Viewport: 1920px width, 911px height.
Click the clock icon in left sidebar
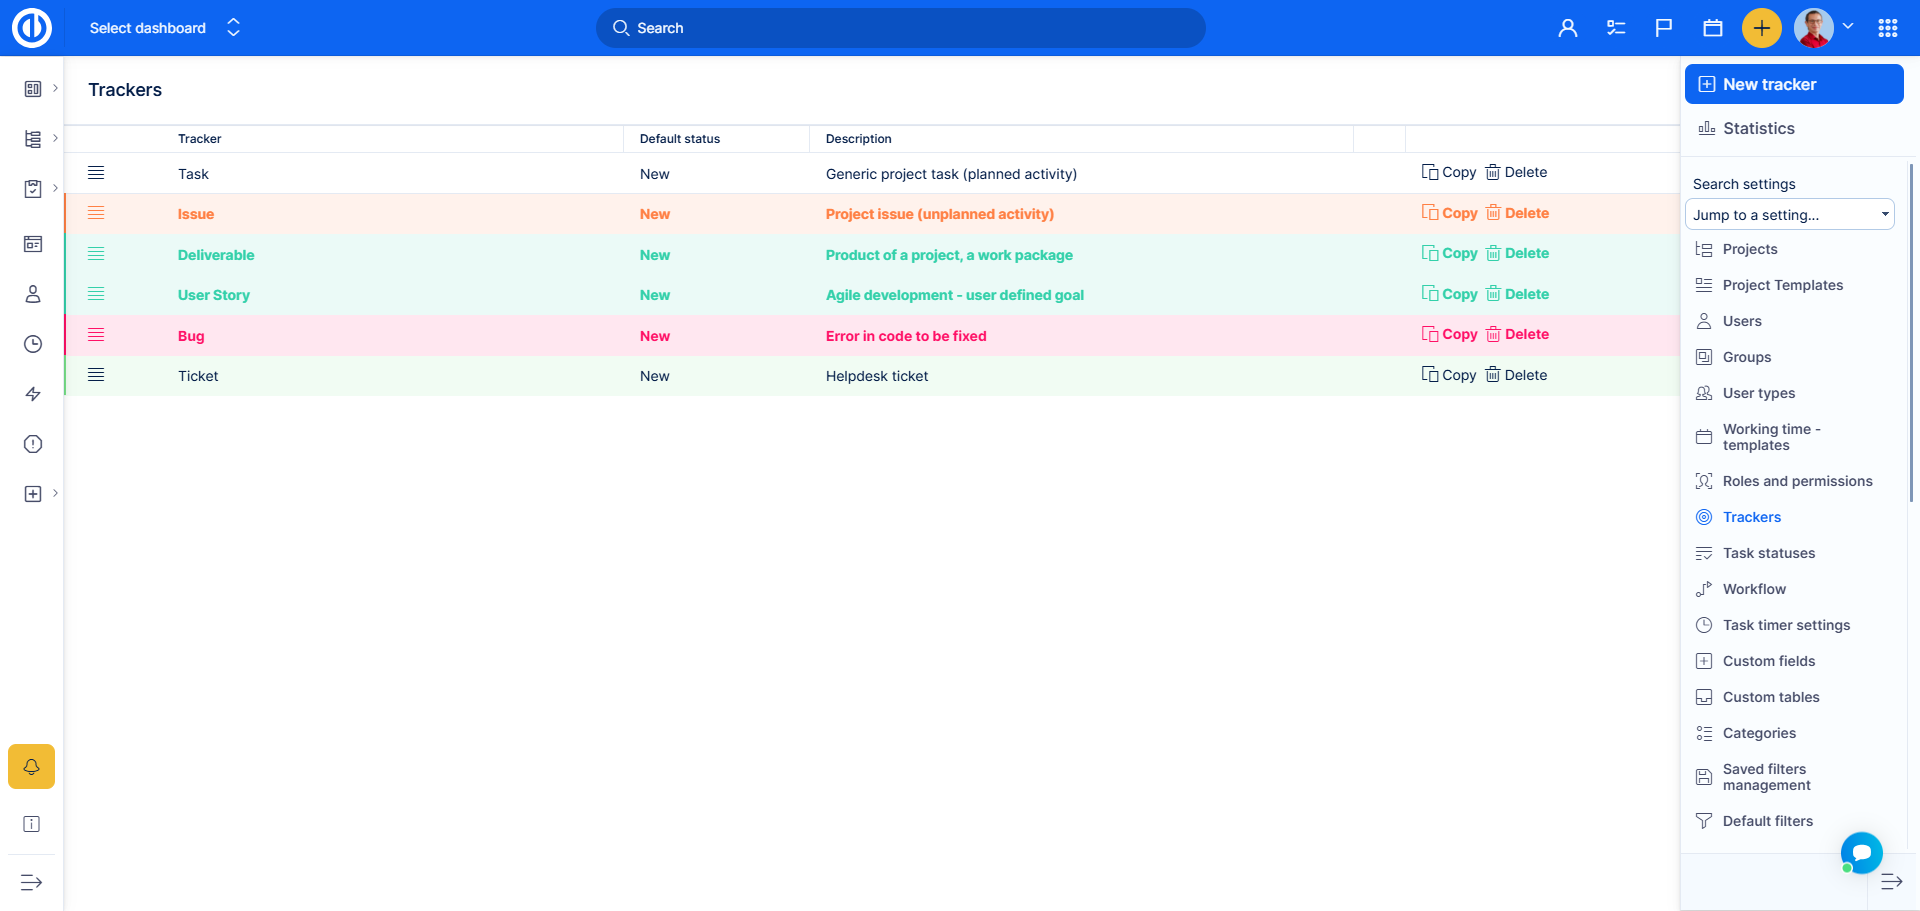[x=33, y=344]
